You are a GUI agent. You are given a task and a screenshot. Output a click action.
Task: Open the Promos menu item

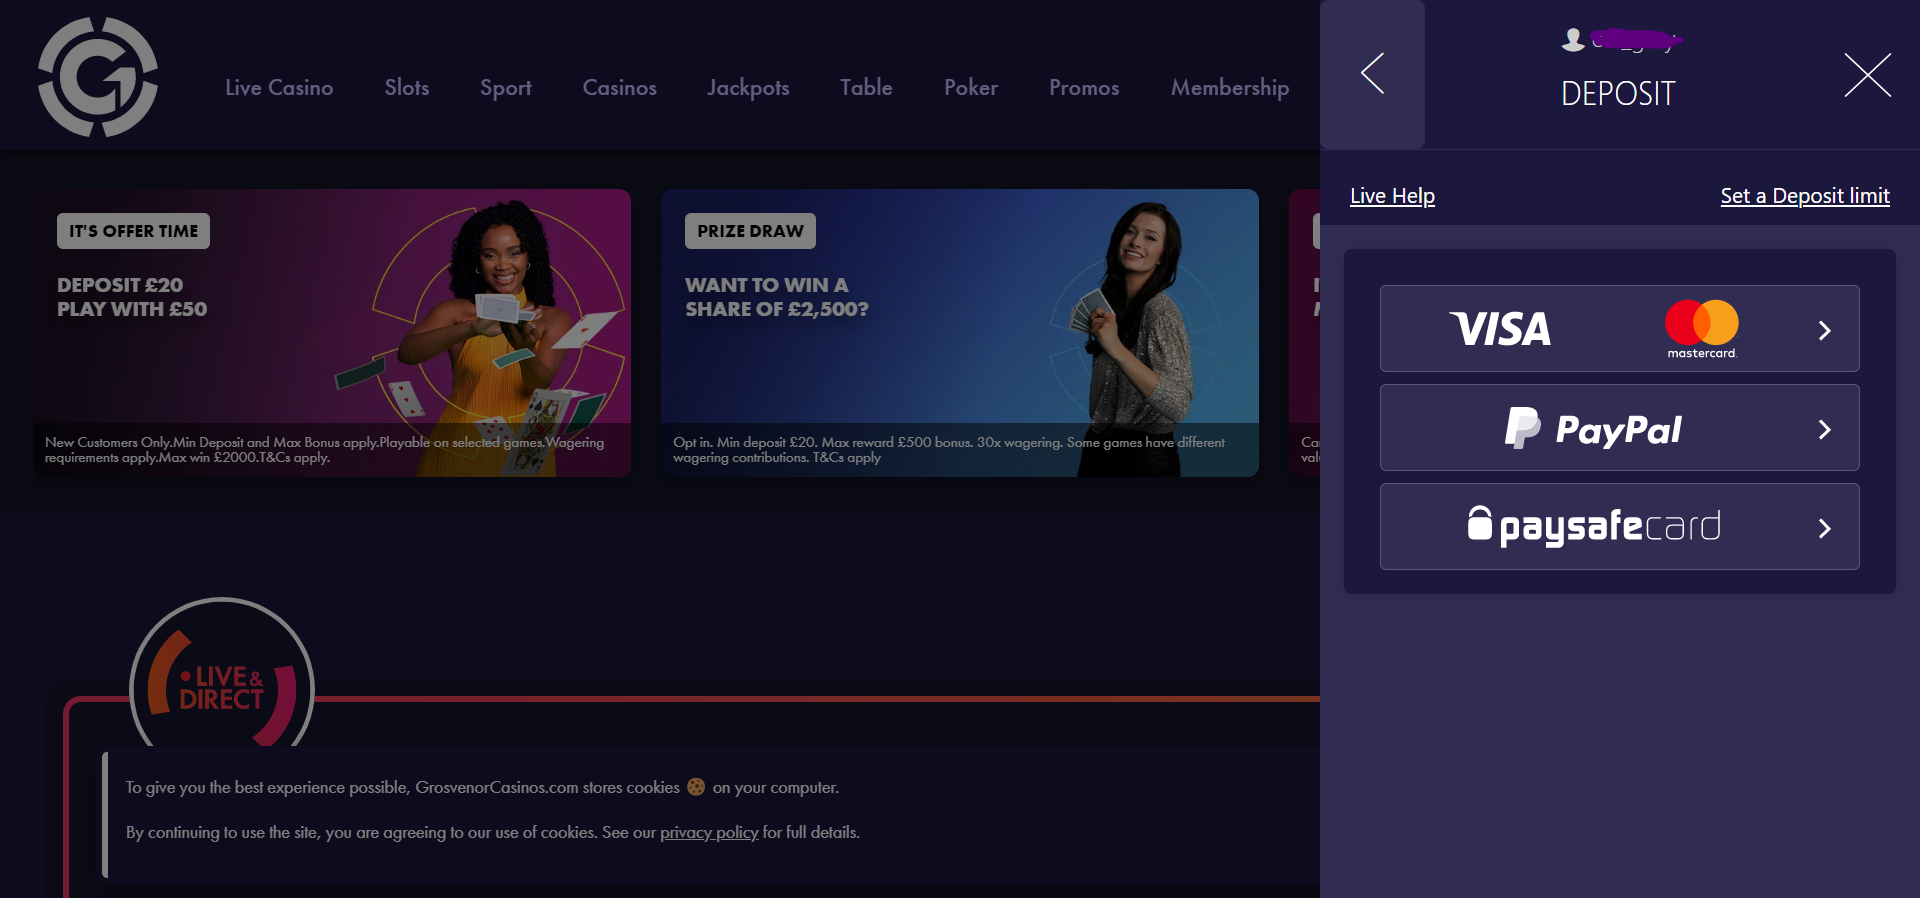pos(1084,88)
